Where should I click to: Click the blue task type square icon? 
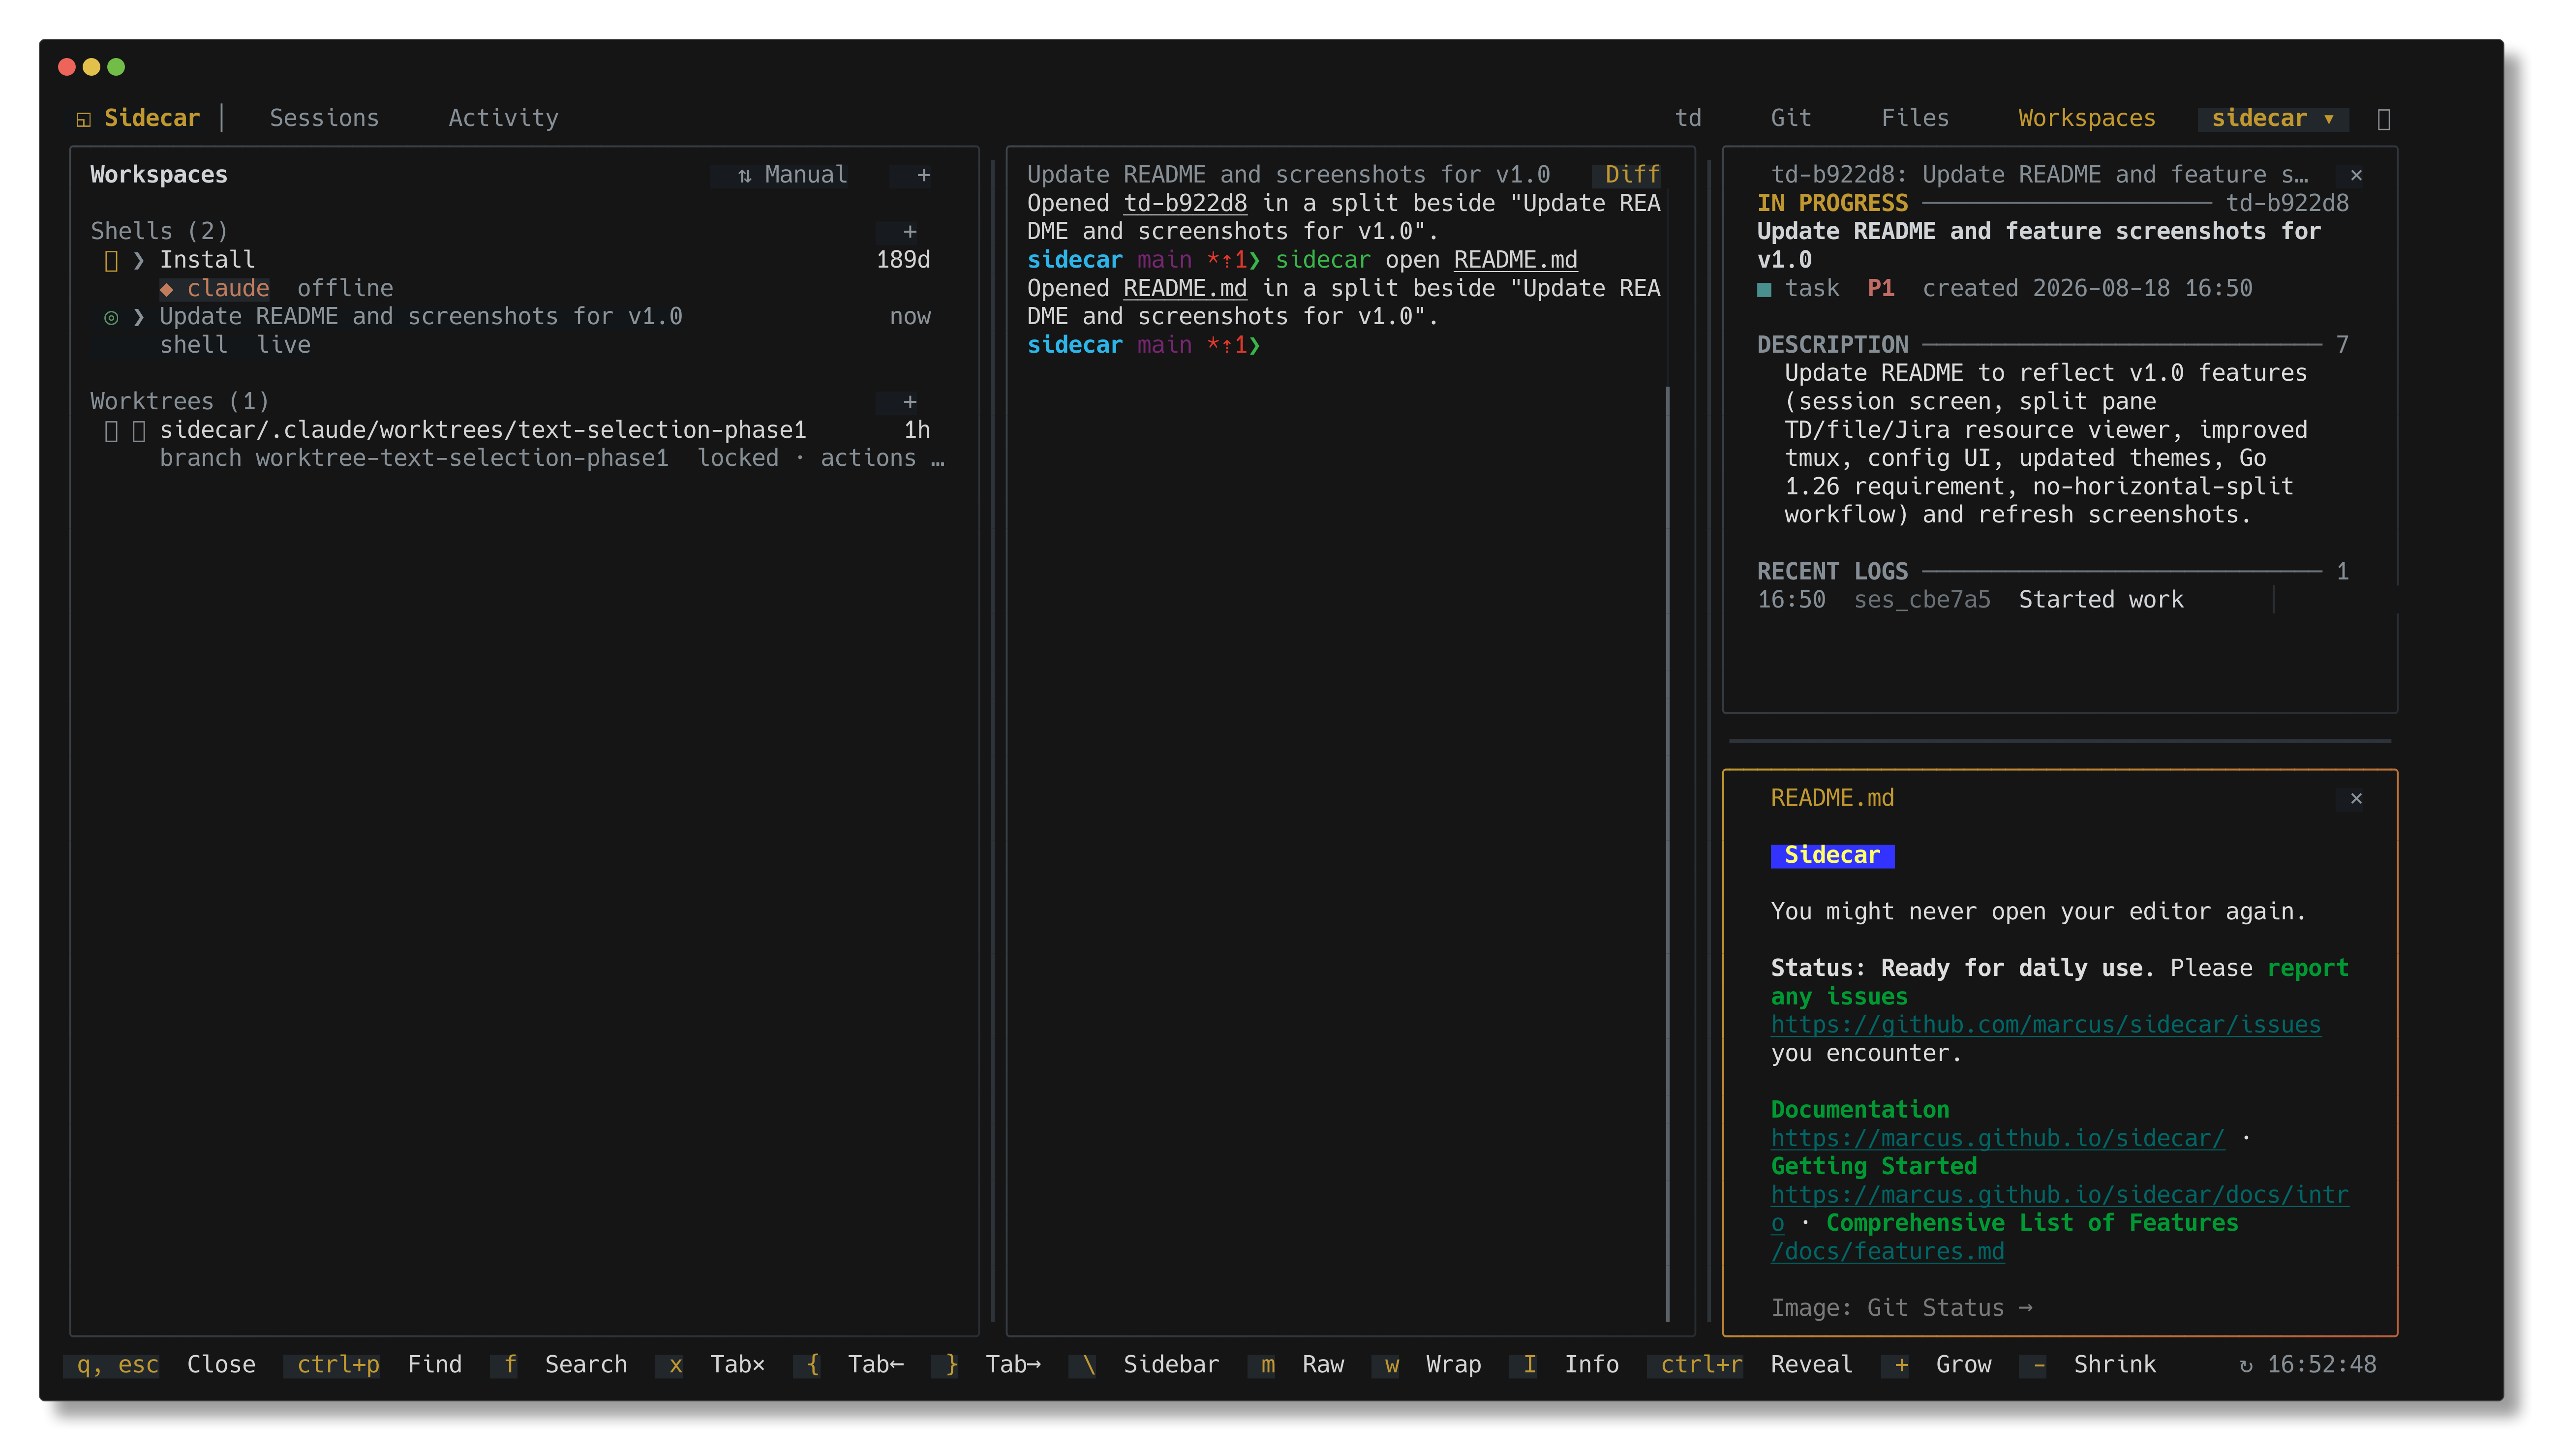click(1764, 290)
